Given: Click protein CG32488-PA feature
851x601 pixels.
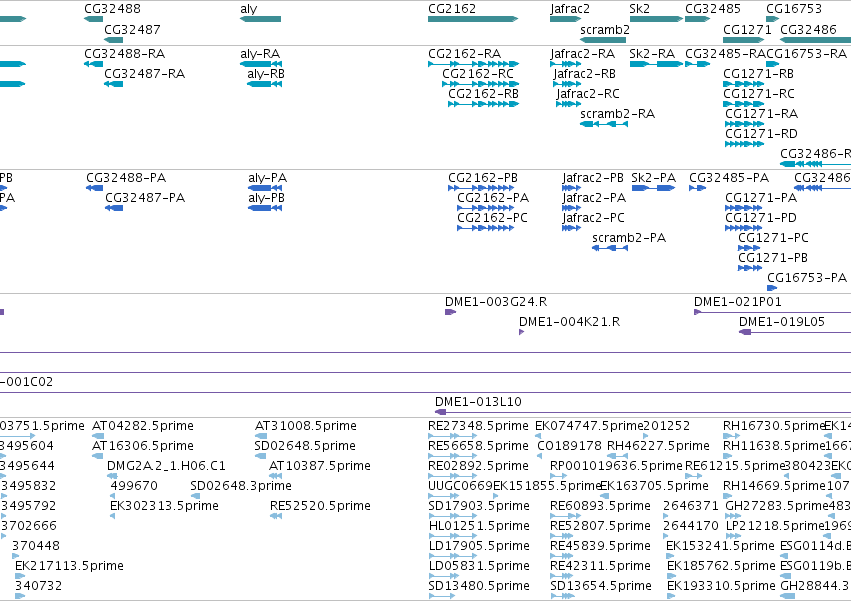Looking at the screenshot, I should point(94,188).
